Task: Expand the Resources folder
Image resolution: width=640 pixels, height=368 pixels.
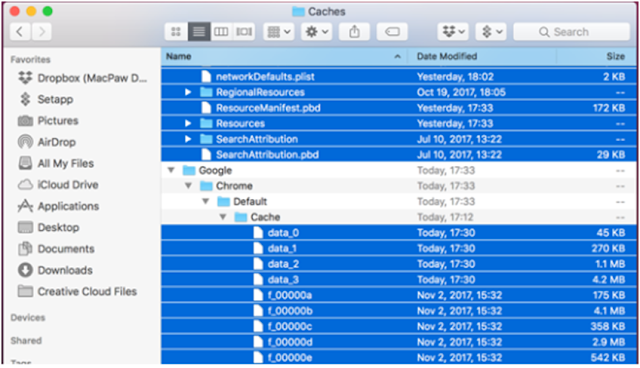Action: [x=188, y=123]
